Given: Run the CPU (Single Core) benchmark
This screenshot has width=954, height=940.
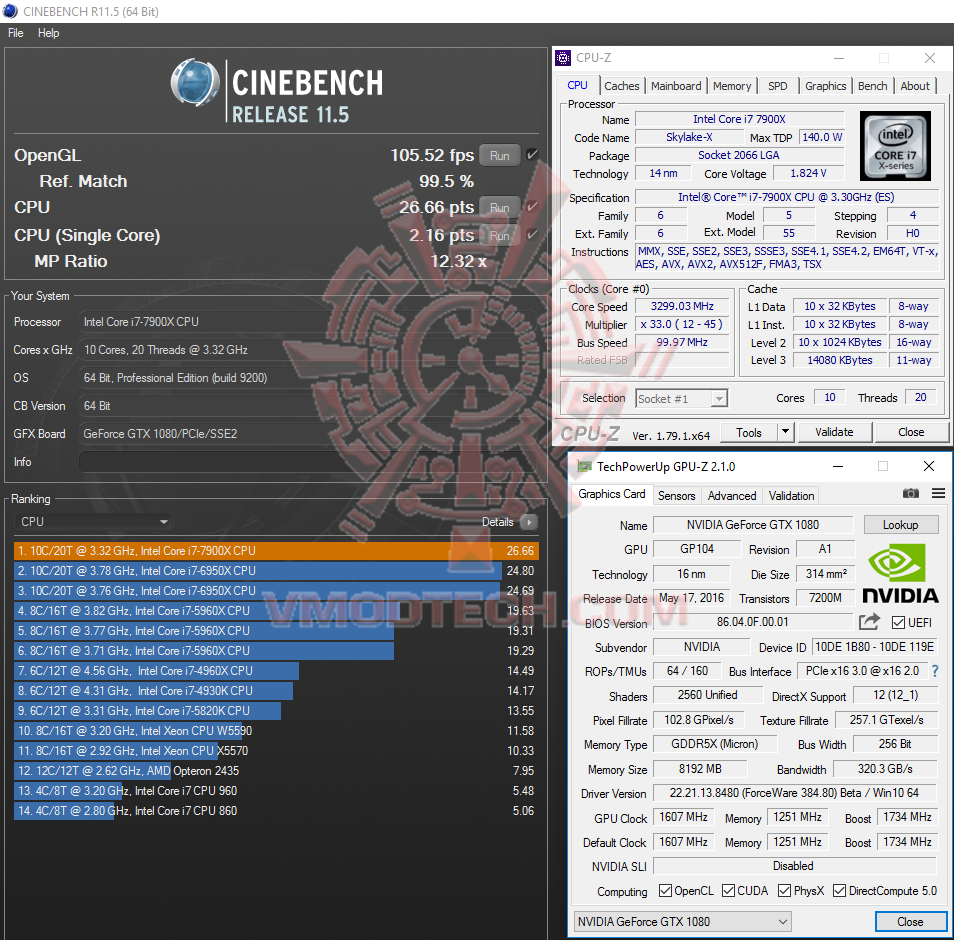Looking at the screenshot, I should click(500, 235).
